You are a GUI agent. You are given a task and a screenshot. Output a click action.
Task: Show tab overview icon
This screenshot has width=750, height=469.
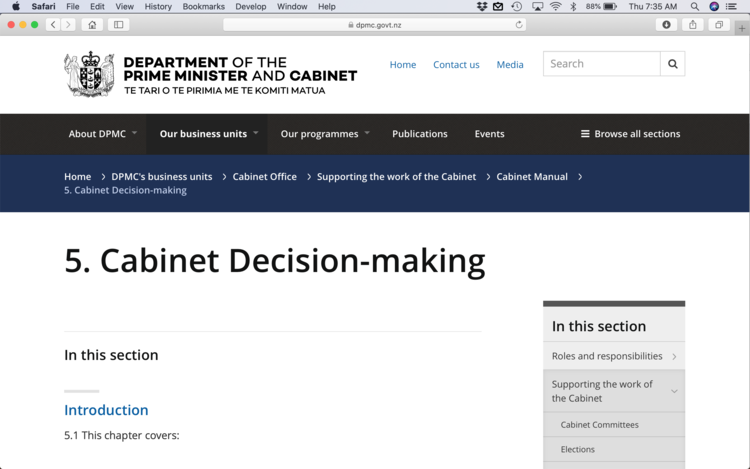coord(719,25)
